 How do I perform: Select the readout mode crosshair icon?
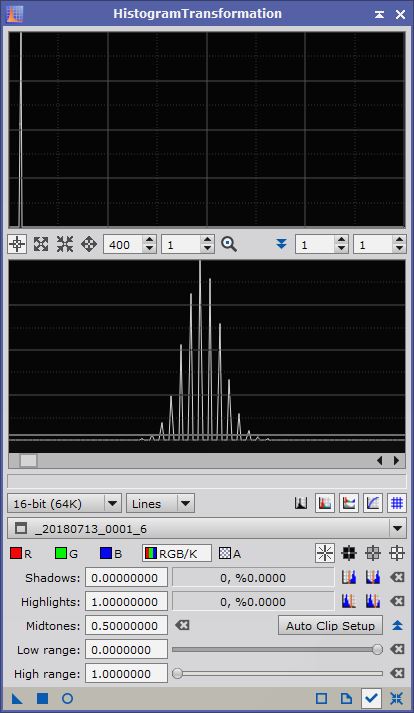[17, 245]
